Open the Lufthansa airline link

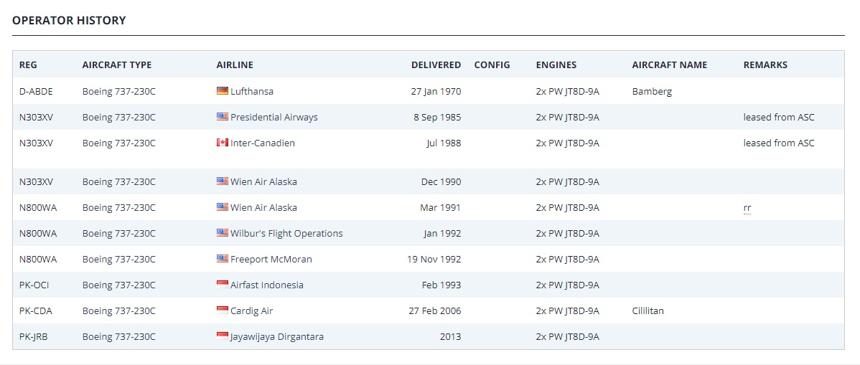pos(252,92)
